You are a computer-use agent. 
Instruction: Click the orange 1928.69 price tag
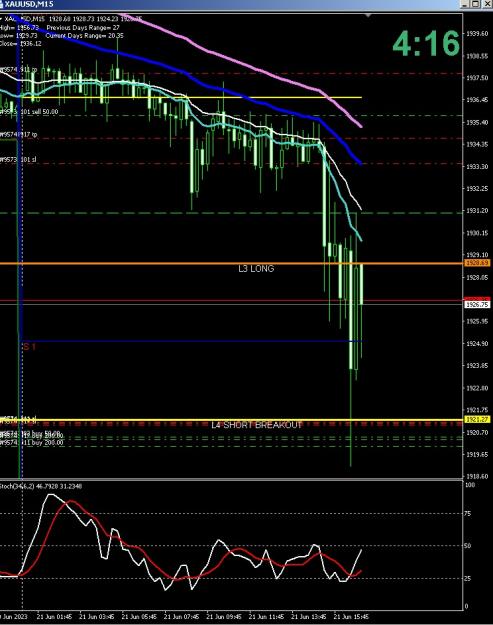(x=477, y=263)
